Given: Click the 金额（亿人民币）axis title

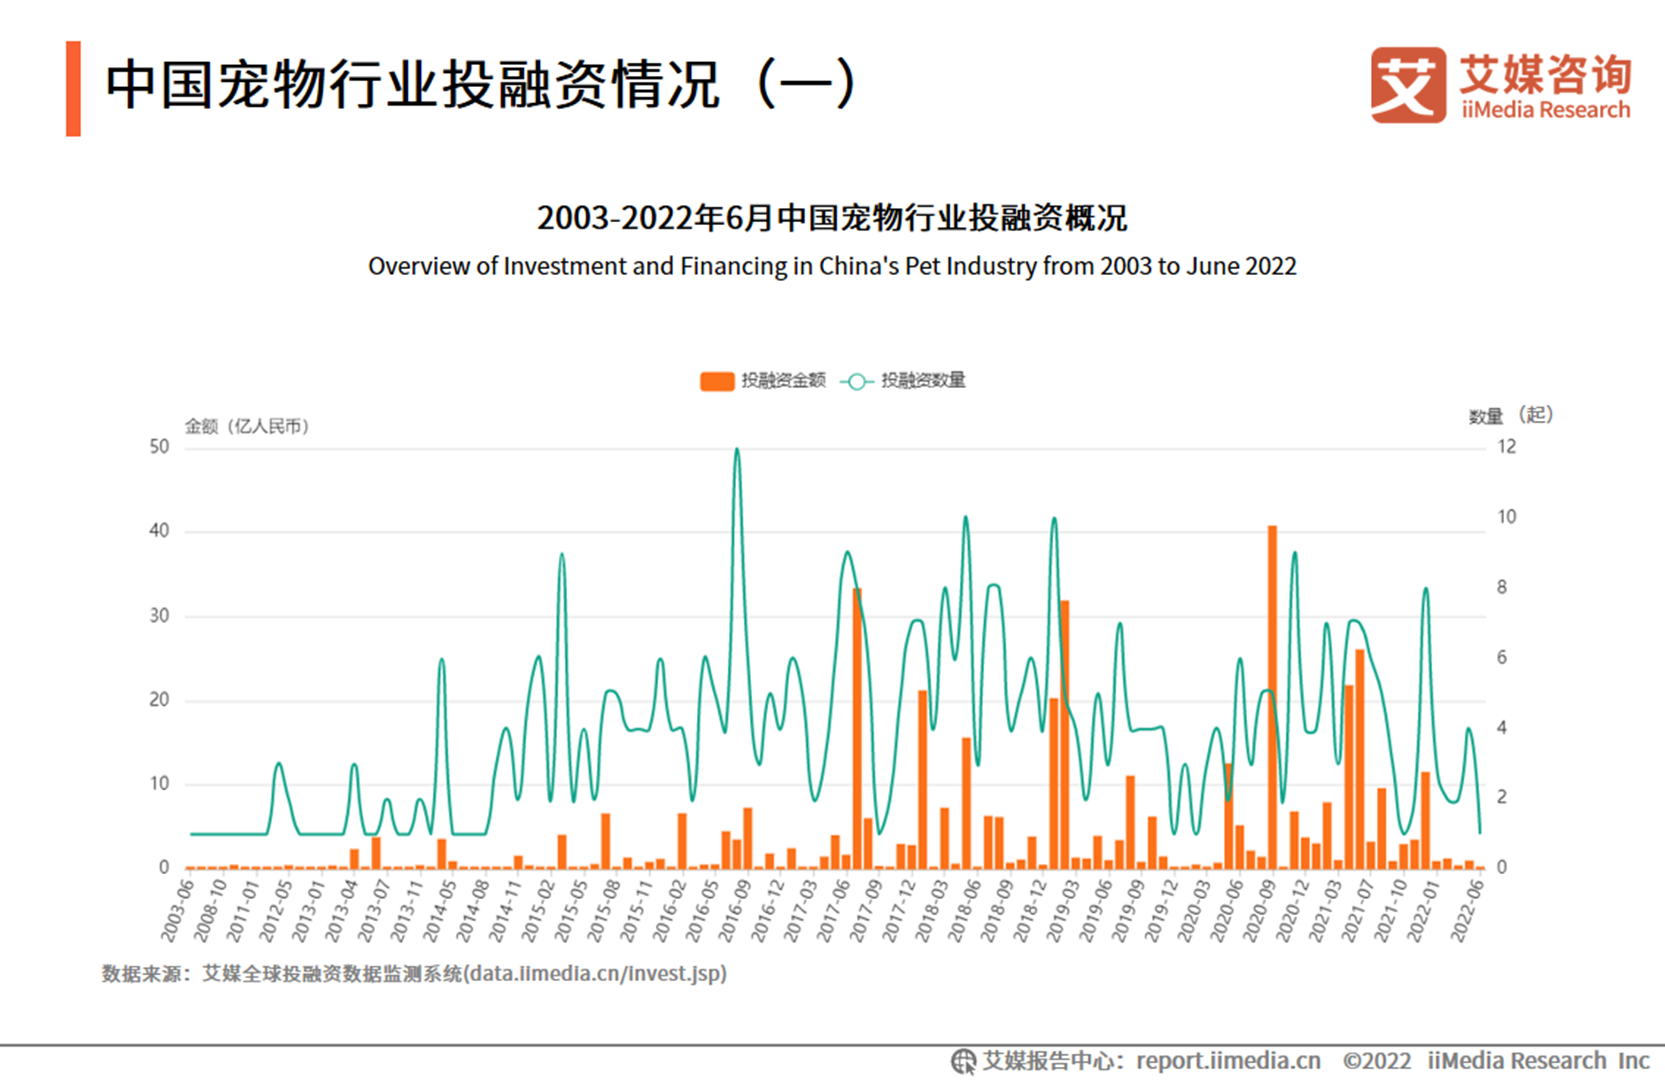Looking at the screenshot, I should tap(248, 426).
